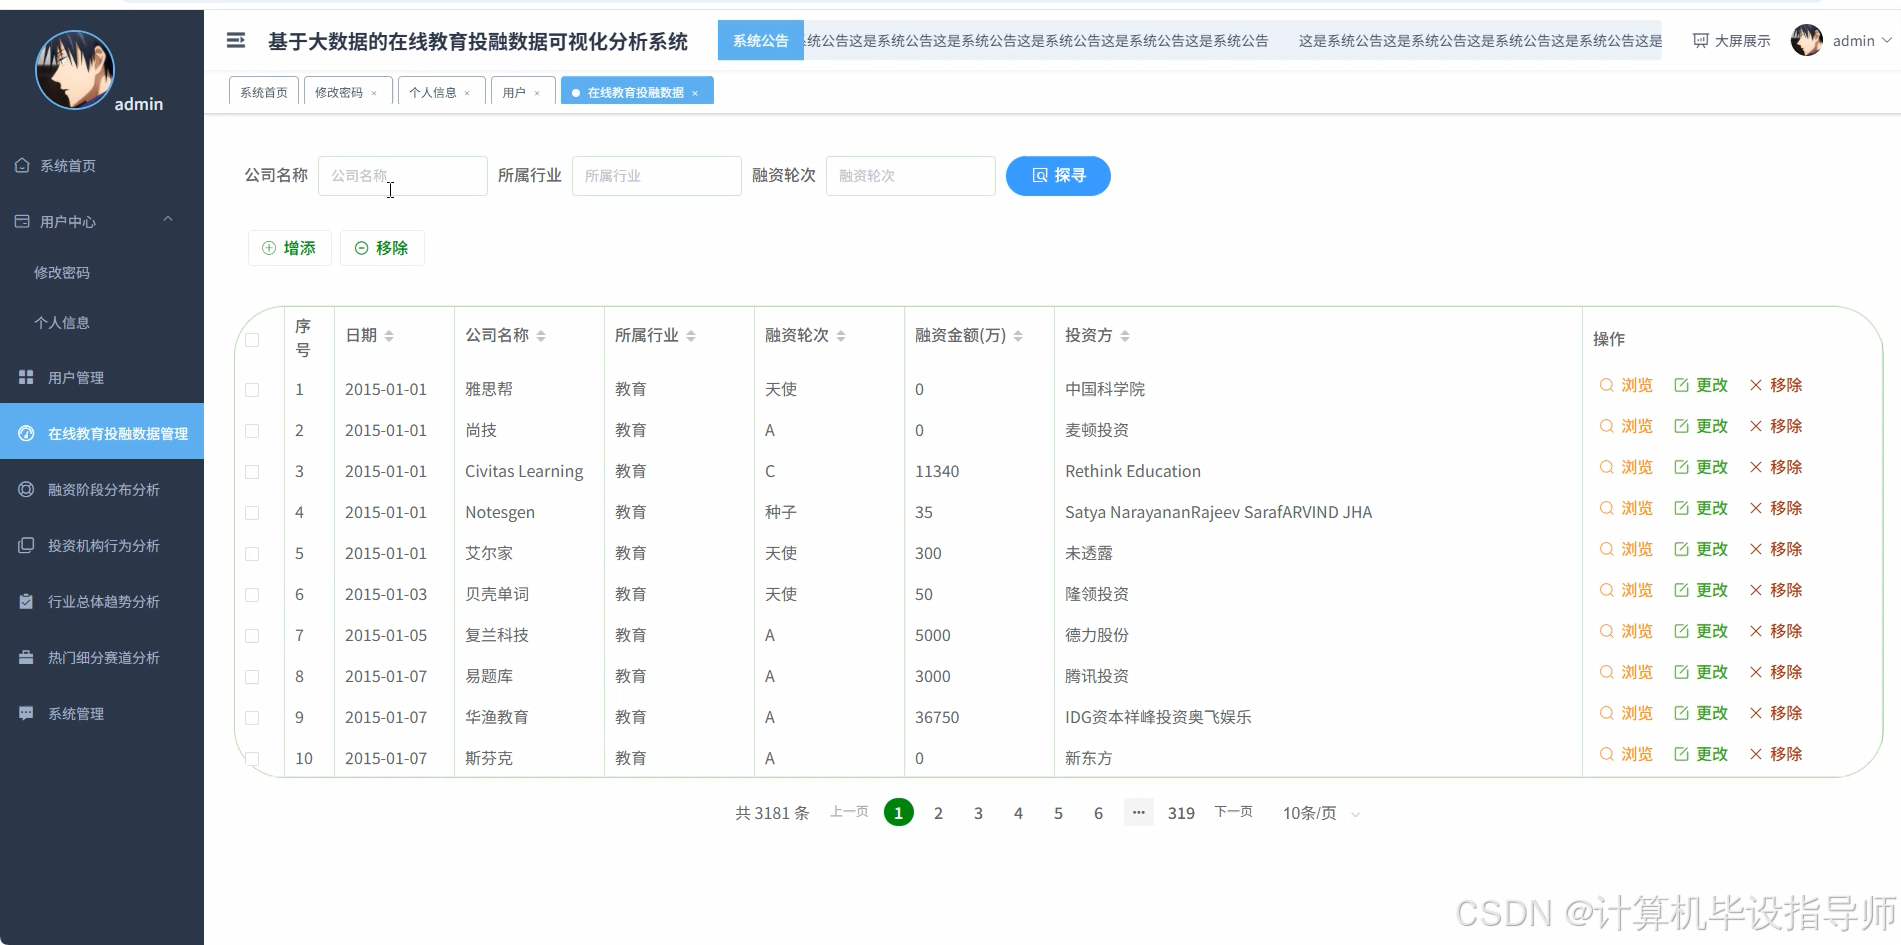The width and height of the screenshot is (1901, 945).
Task: Sort by 所属行业 column arrows
Action: pos(691,336)
